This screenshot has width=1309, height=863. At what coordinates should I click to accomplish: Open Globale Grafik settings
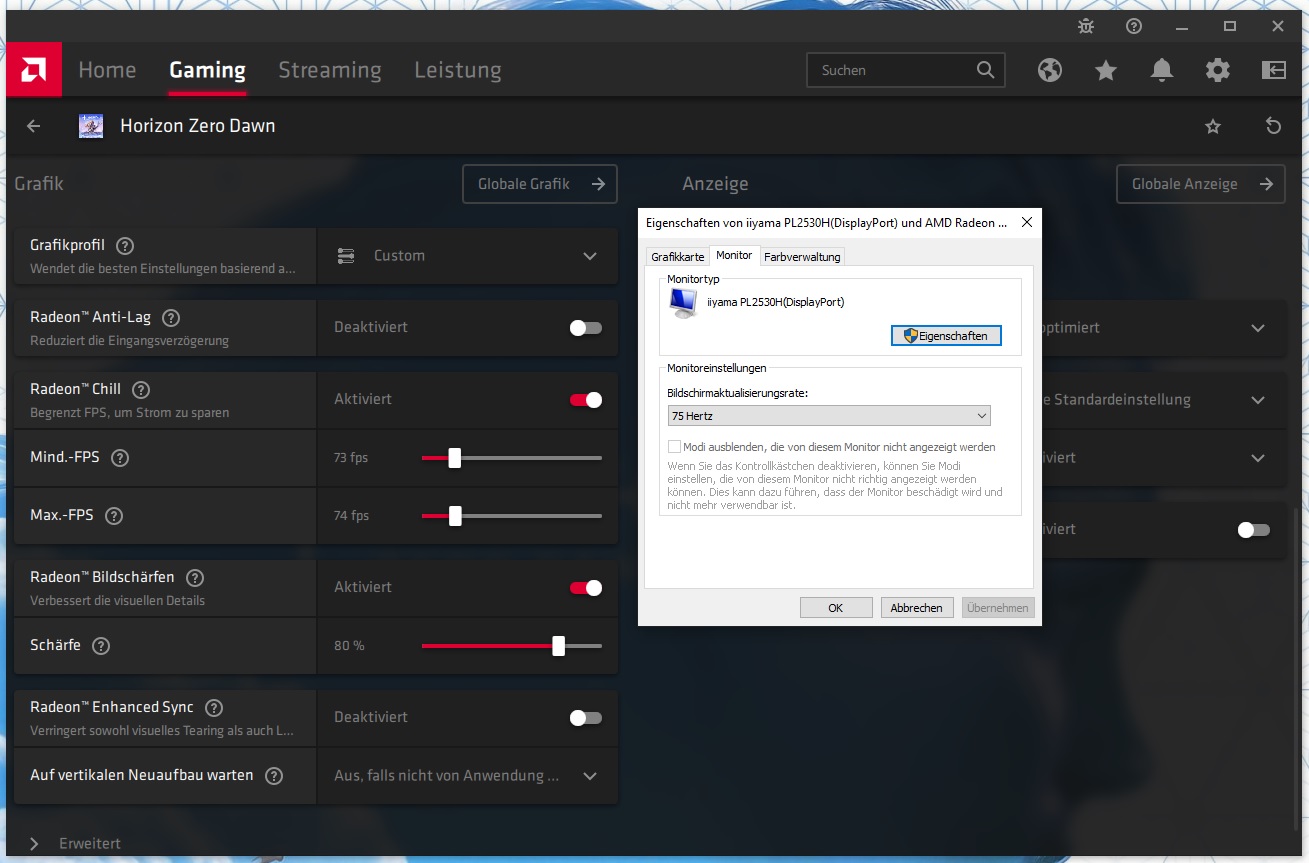pos(540,184)
